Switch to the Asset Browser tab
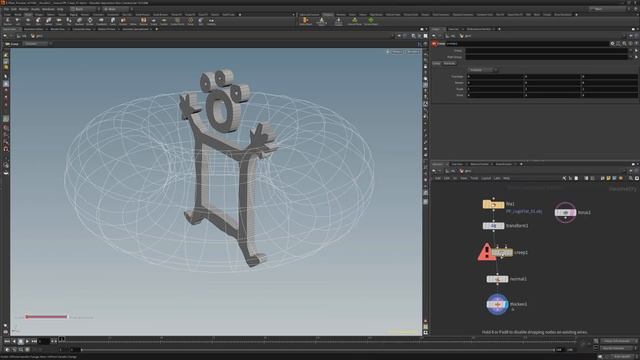This screenshot has width=640, height=360. 504,164
